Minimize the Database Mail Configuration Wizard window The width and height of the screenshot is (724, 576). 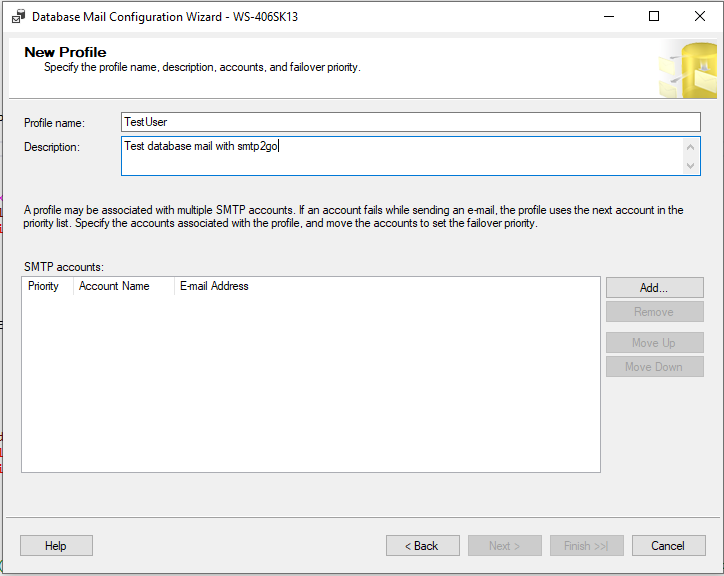click(609, 17)
